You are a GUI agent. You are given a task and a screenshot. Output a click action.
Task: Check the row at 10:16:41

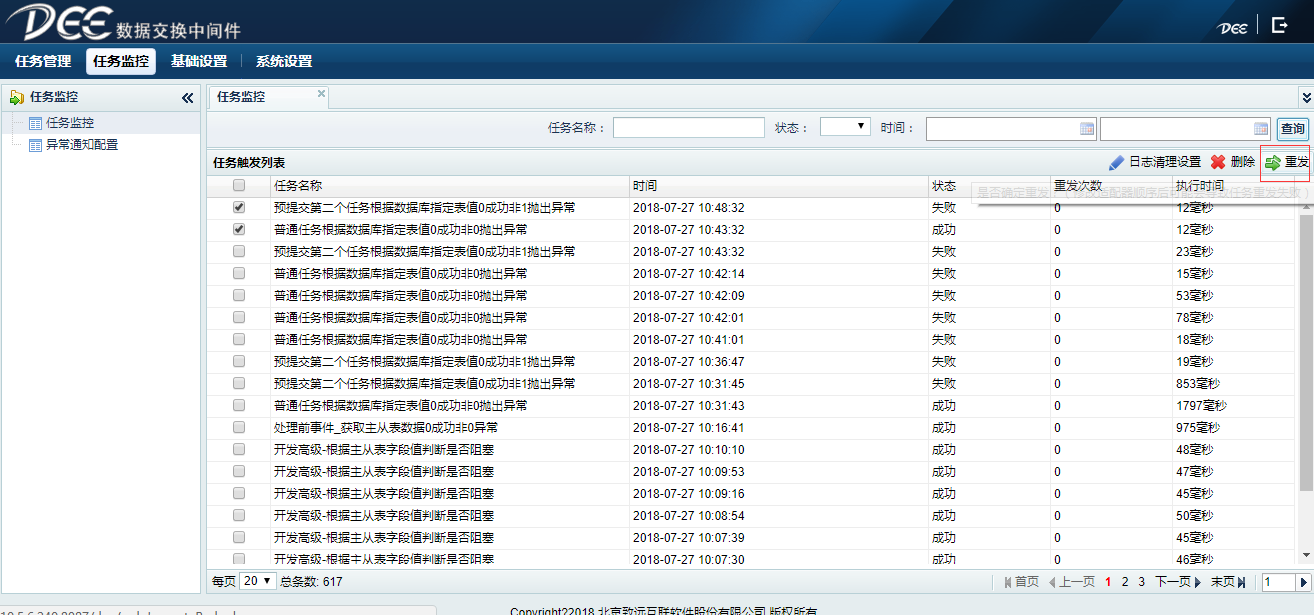[x=239, y=428]
